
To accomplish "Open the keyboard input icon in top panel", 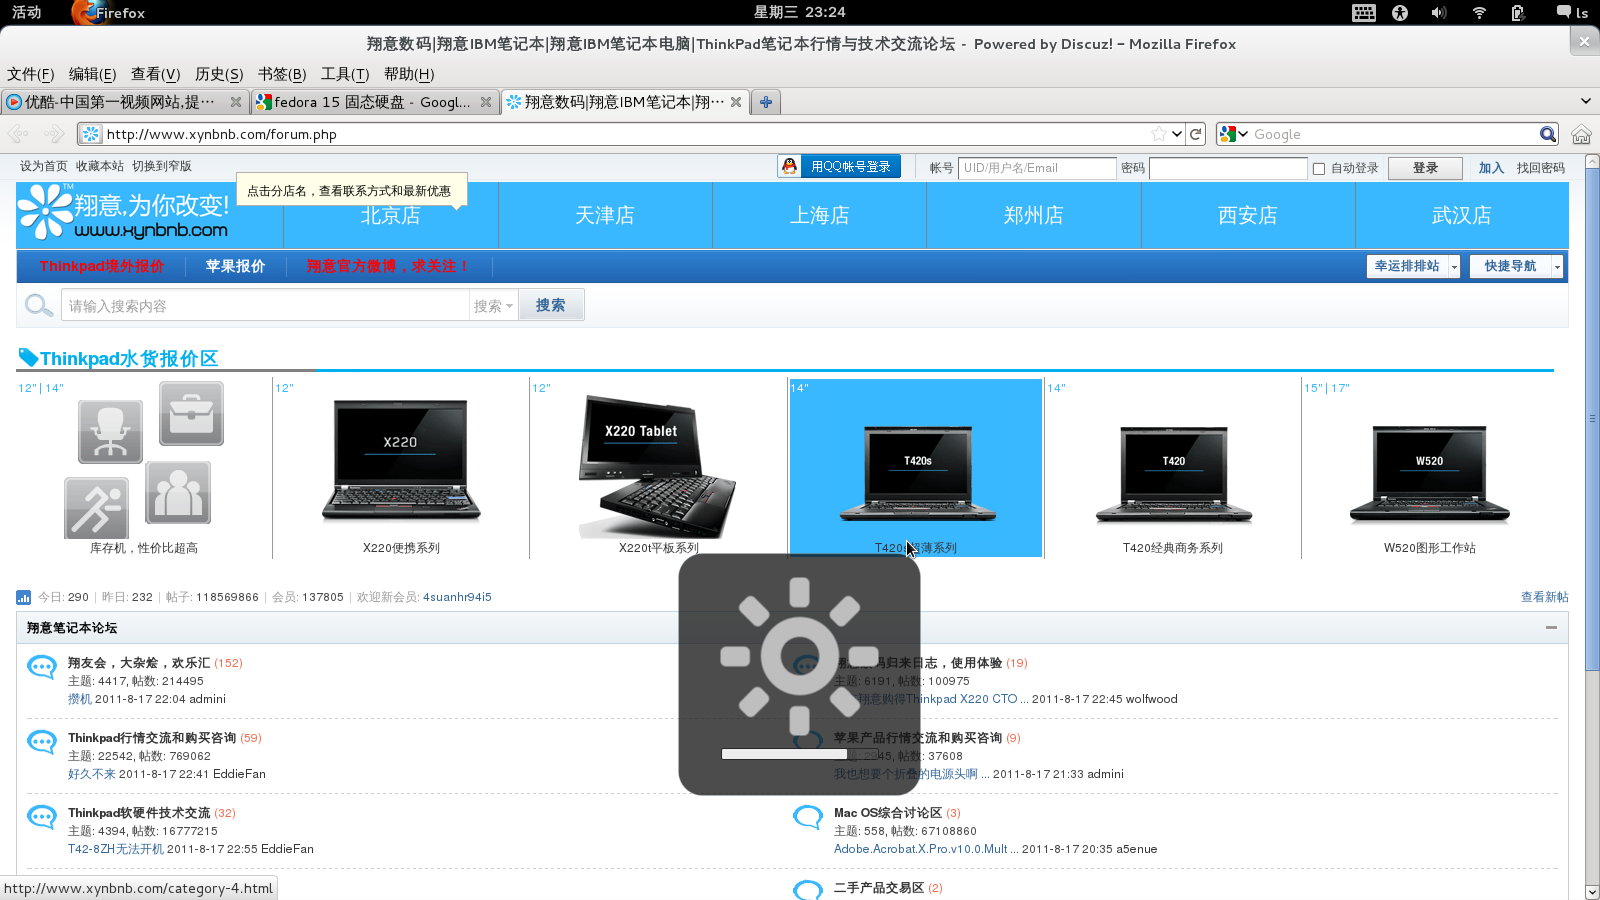I will click(1363, 12).
